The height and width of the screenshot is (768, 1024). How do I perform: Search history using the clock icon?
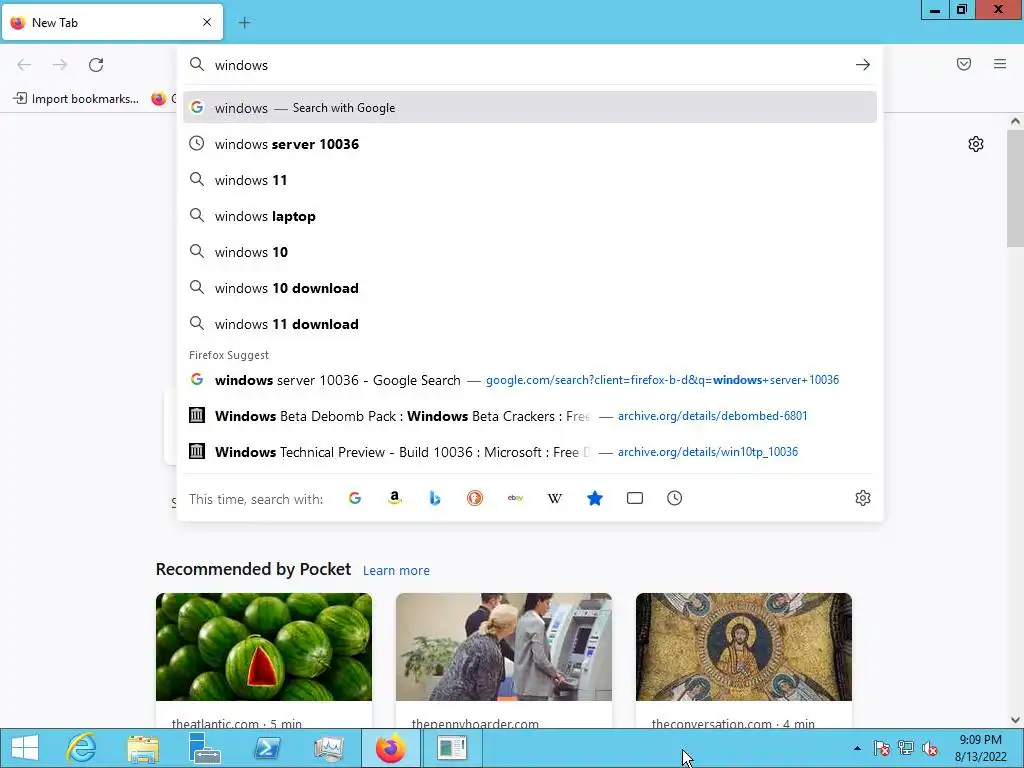675,498
